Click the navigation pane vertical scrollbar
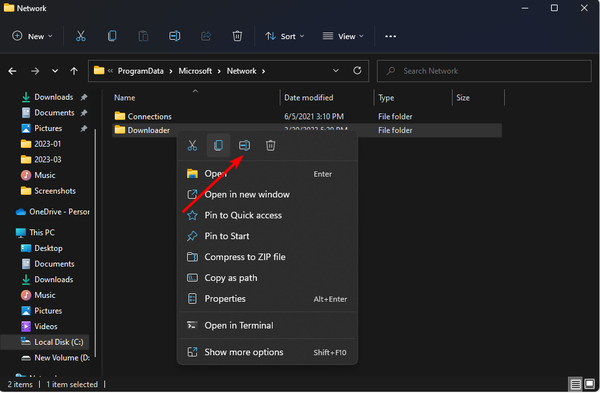 tap(95, 243)
